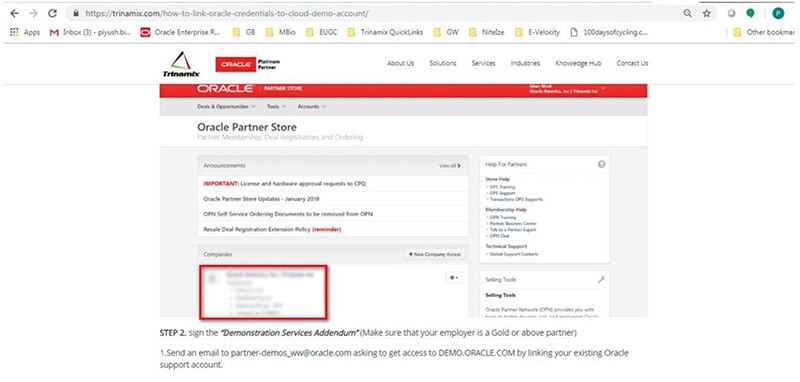Open the OPS Support link
The image size is (800, 382).
point(502,193)
